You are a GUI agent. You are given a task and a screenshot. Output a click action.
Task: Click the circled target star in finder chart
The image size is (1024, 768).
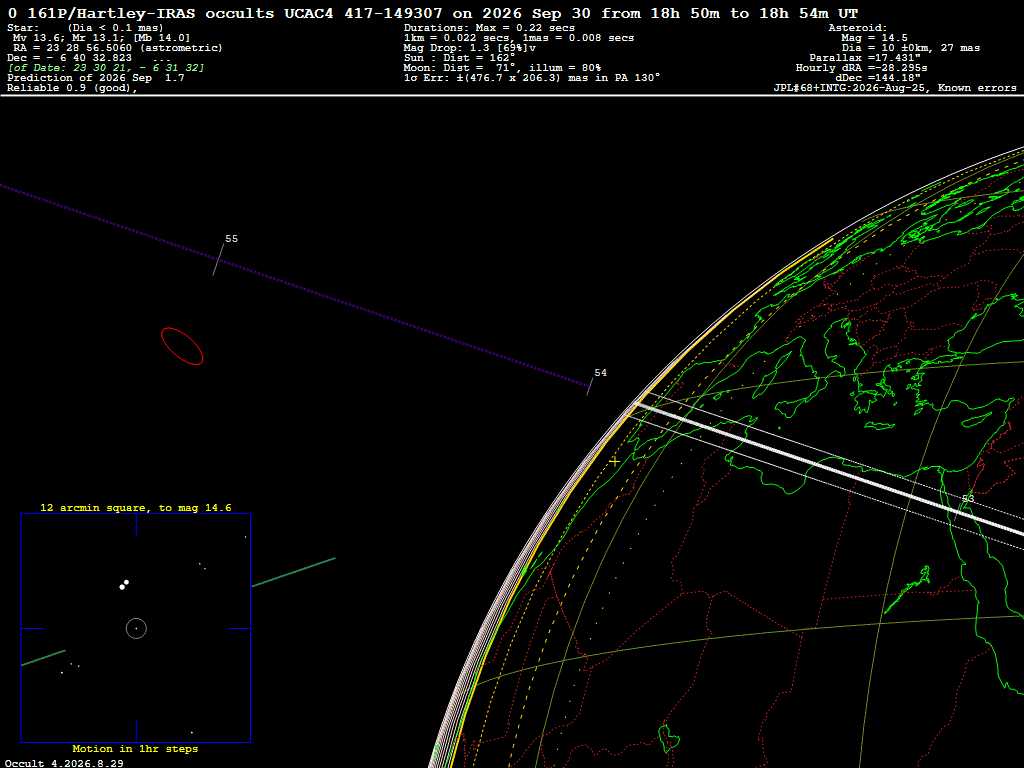coord(136,628)
